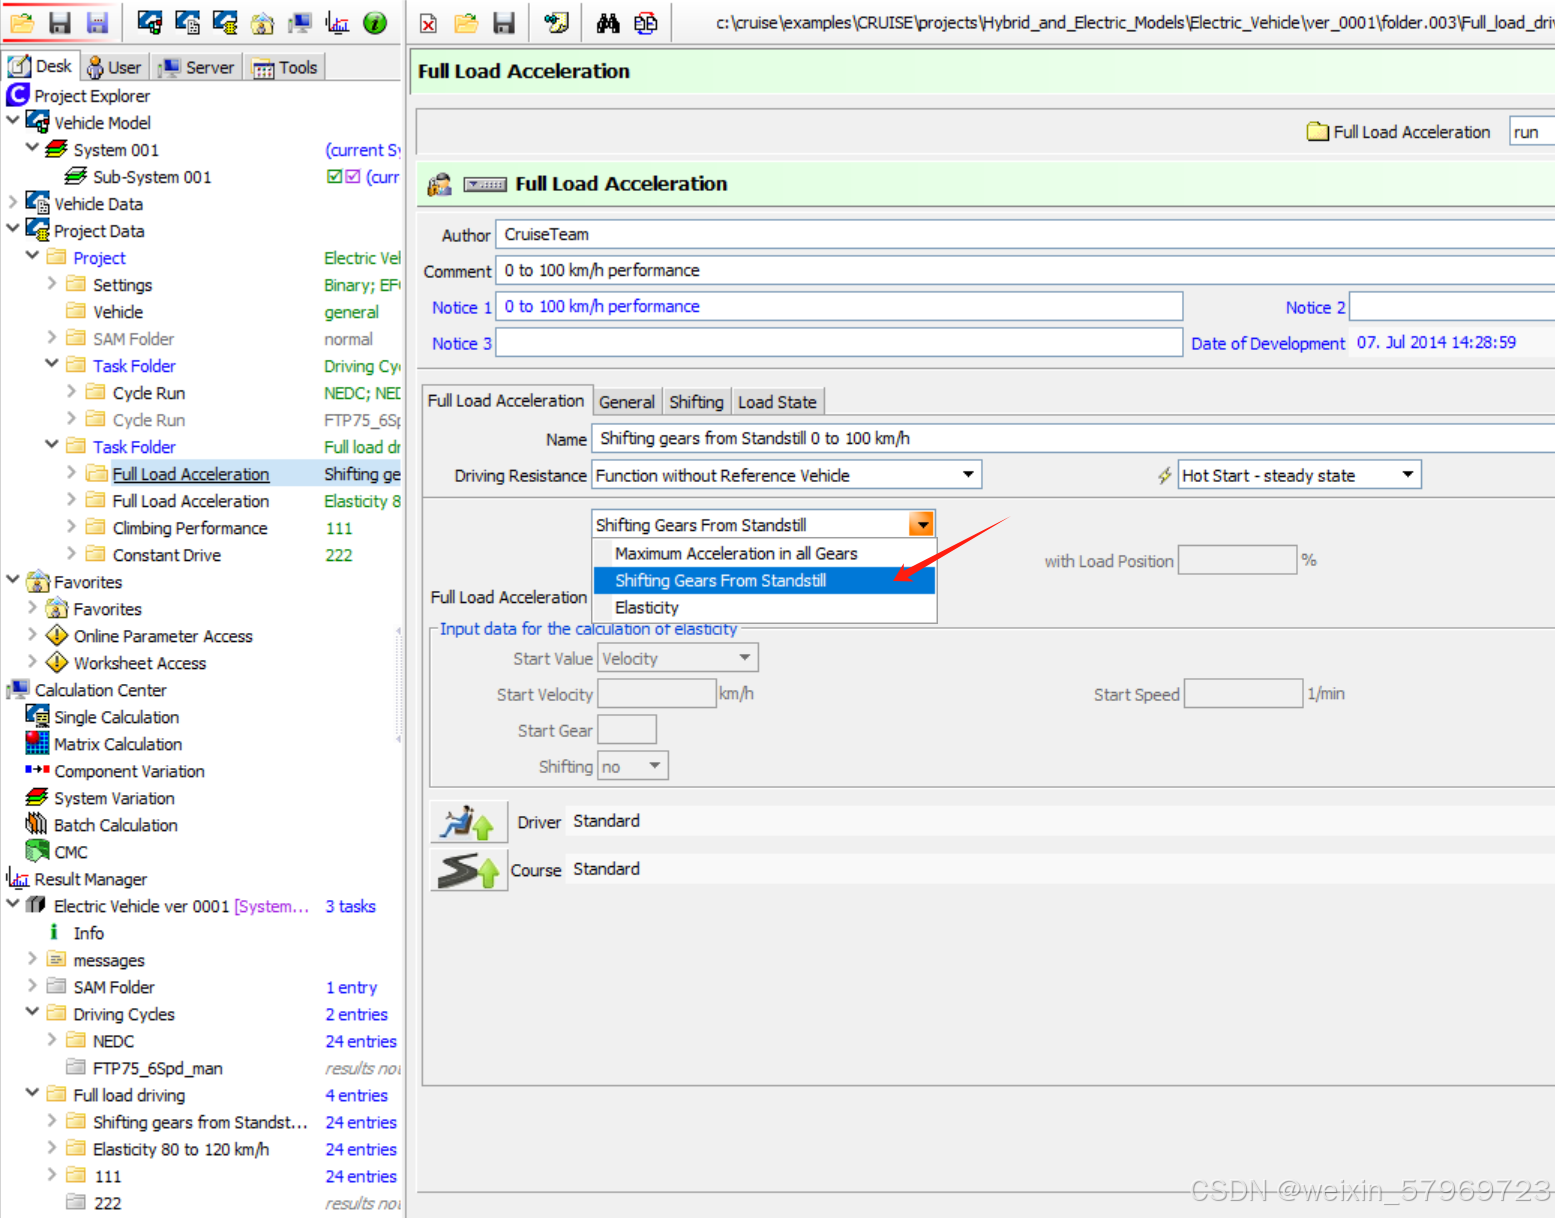This screenshot has width=1555, height=1218.
Task: Click the binoculars search icon
Action: coord(608,23)
